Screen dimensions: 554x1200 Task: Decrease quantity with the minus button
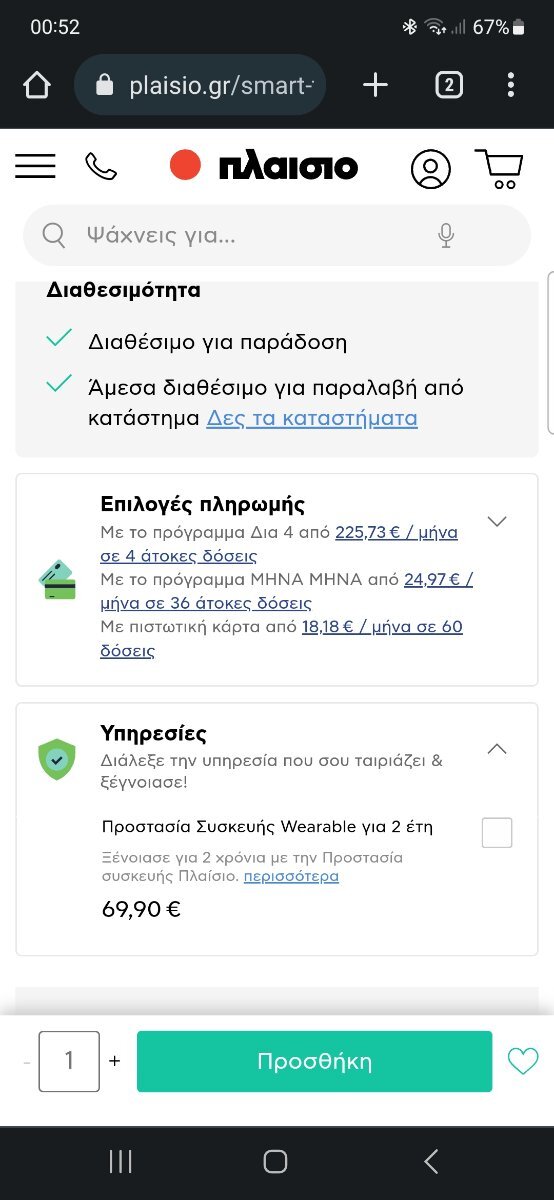coord(27,1061)
